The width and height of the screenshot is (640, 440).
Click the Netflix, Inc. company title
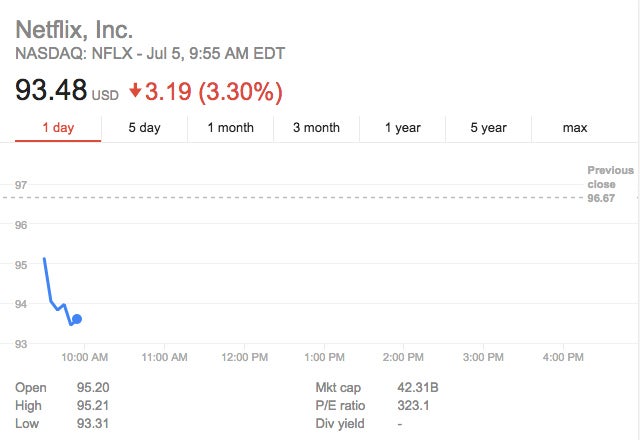75,28
